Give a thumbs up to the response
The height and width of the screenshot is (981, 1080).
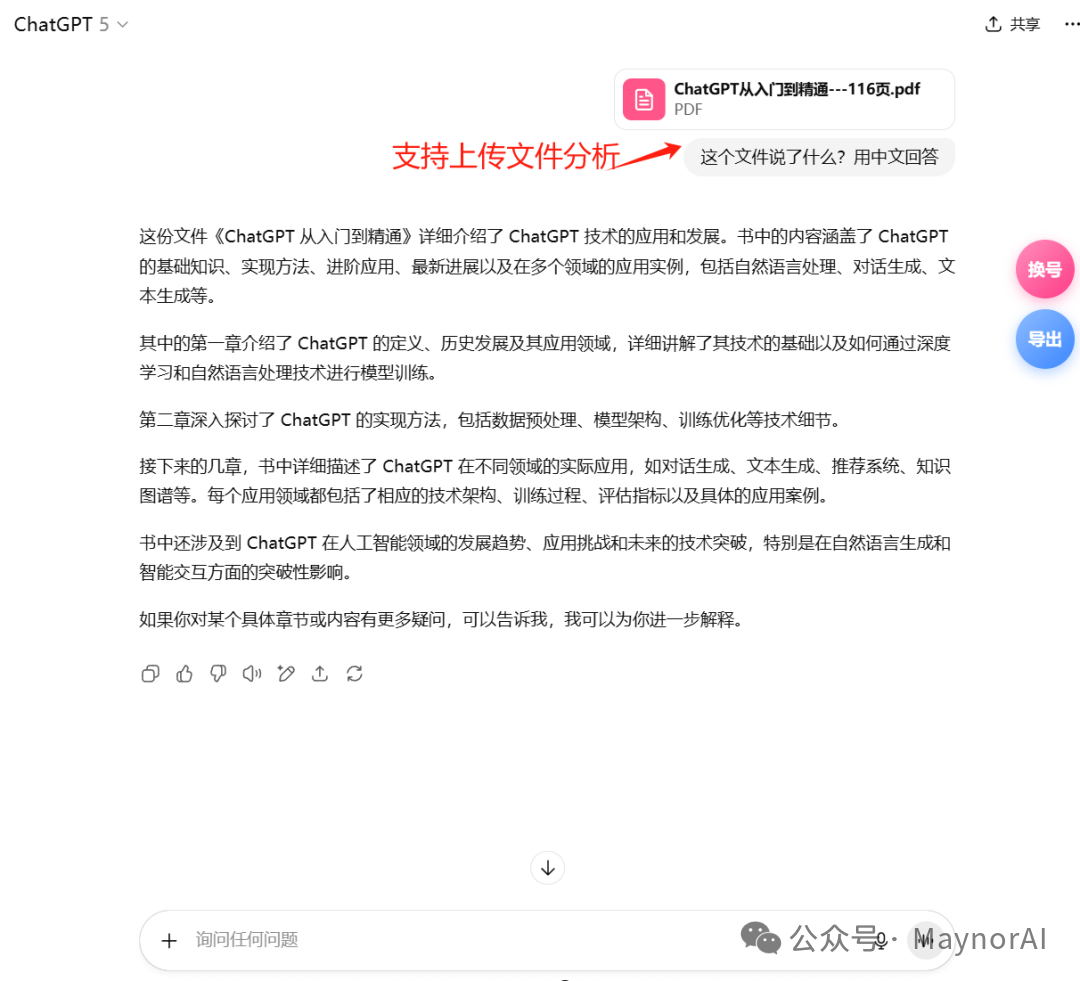[x=184, y=673]
